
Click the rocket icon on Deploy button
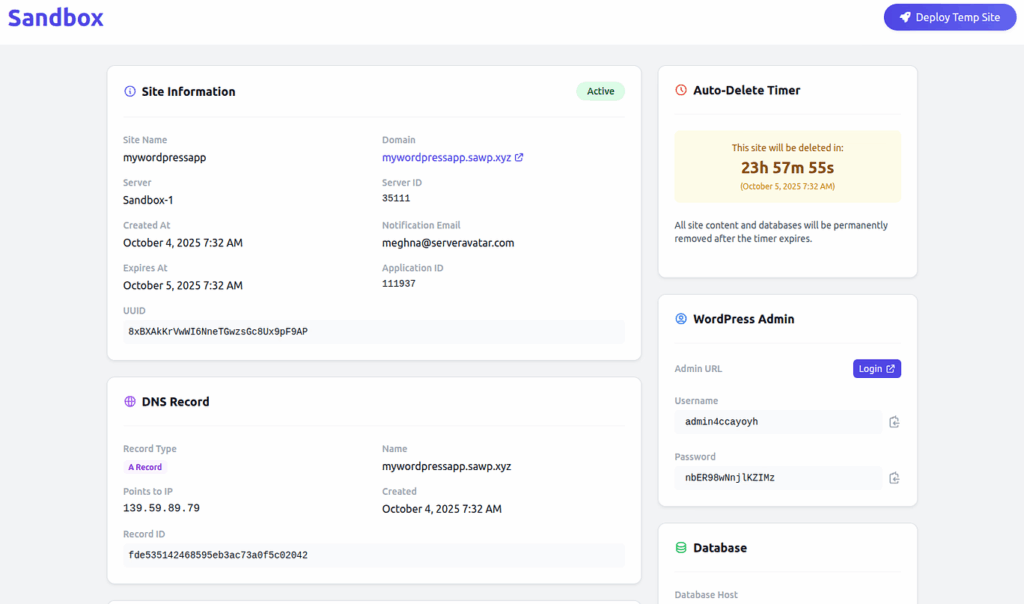(905, 17)
